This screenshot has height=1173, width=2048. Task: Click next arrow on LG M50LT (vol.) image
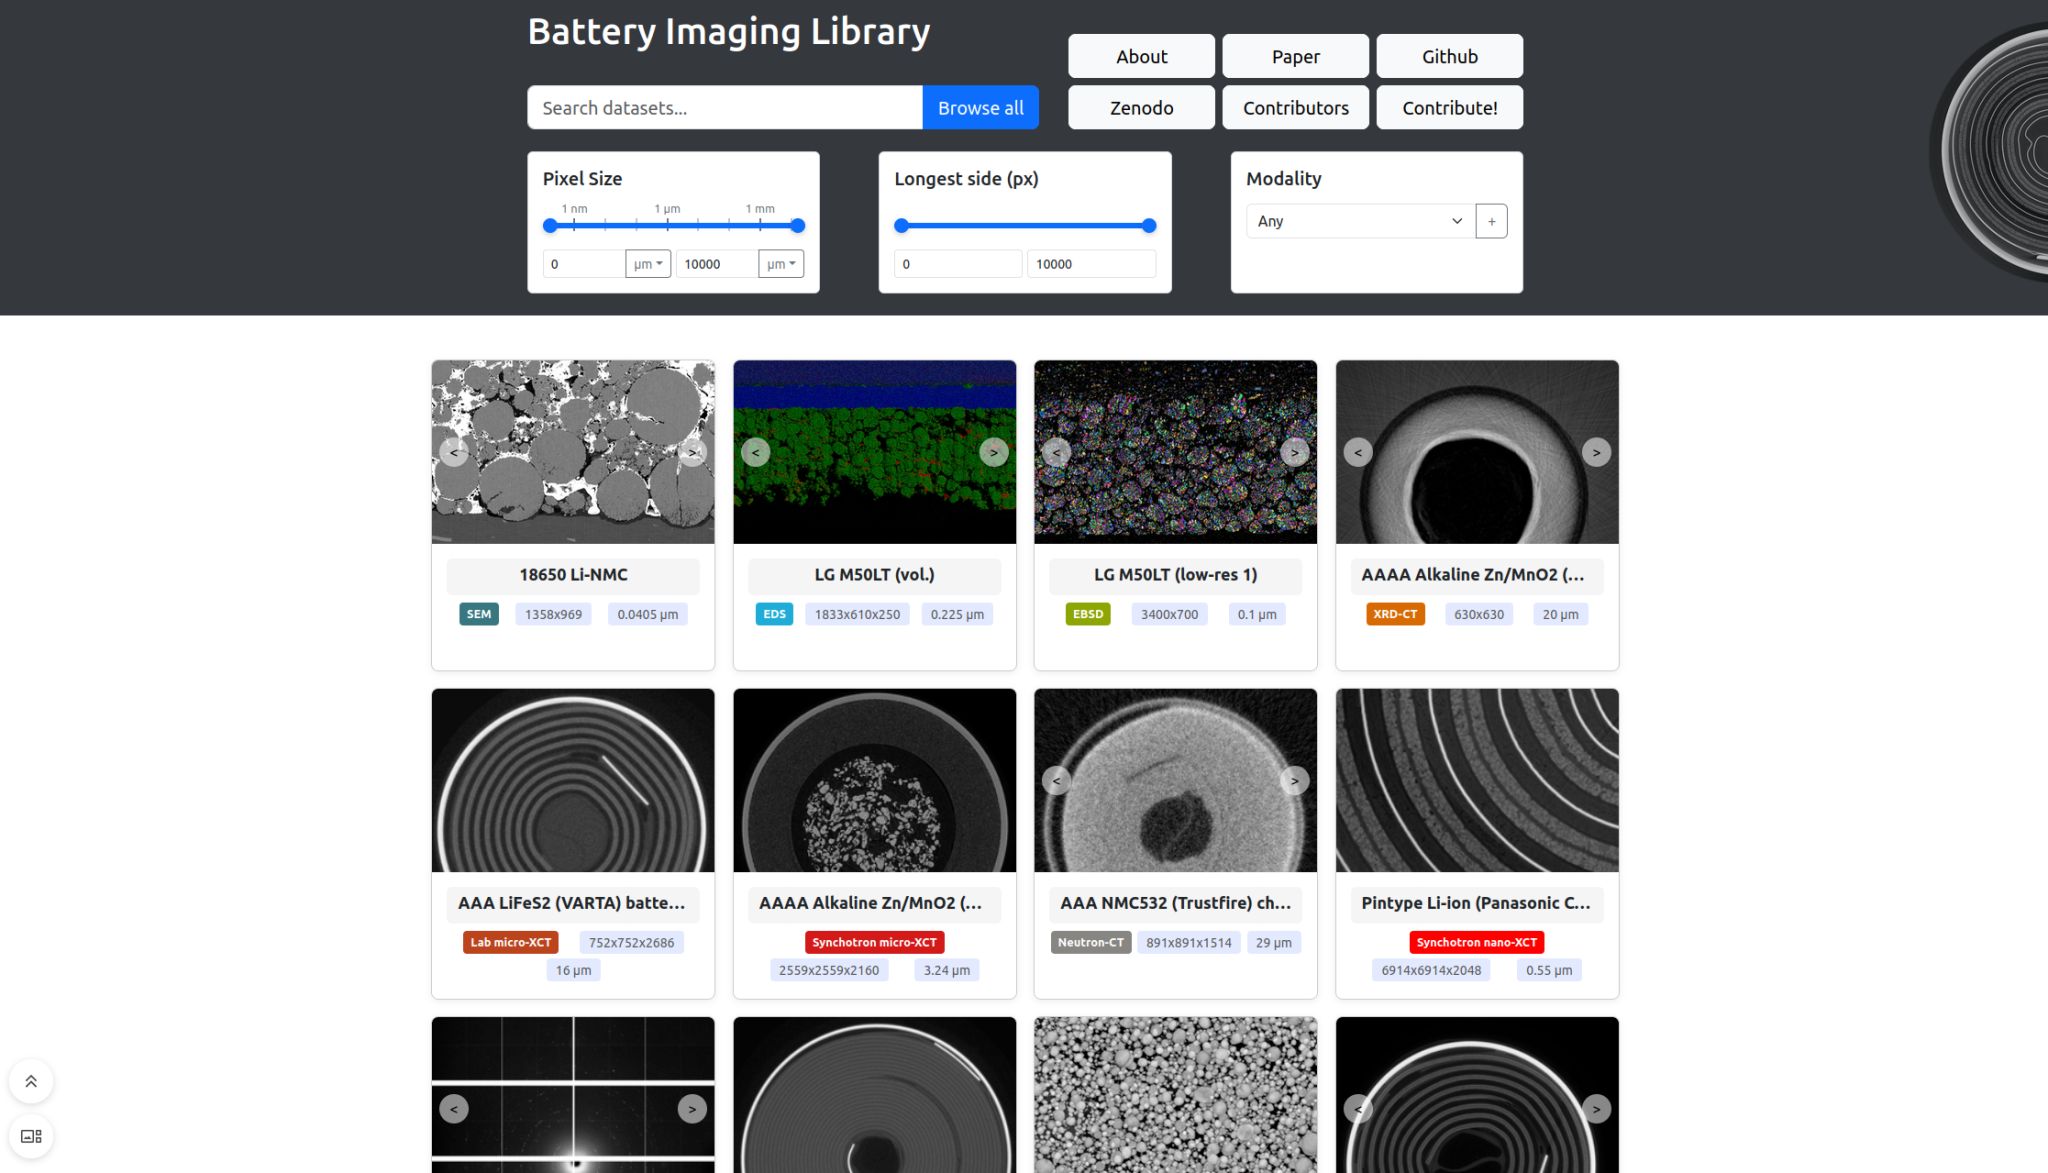[993, 452]
